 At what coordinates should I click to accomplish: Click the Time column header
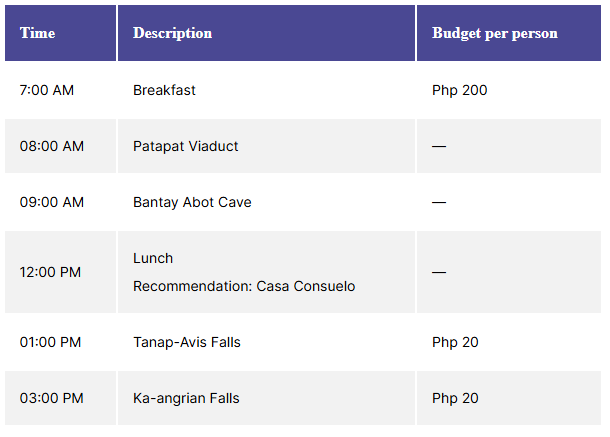pos(60,33)
